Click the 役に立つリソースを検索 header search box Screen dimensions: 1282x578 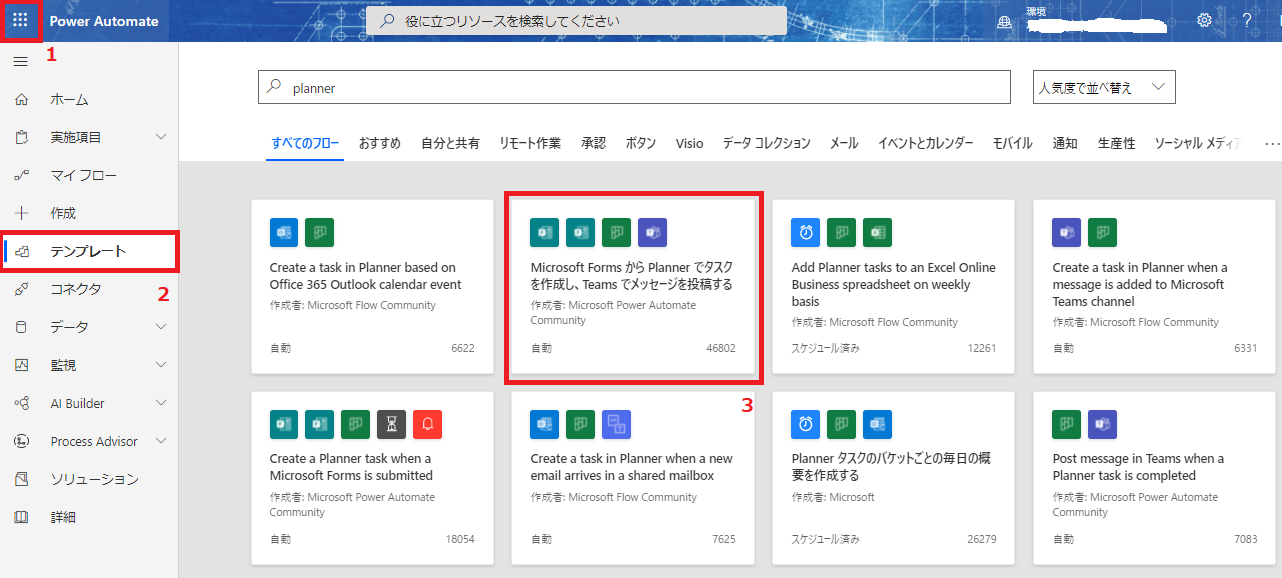pyautogui.click(x=576, y=20)
